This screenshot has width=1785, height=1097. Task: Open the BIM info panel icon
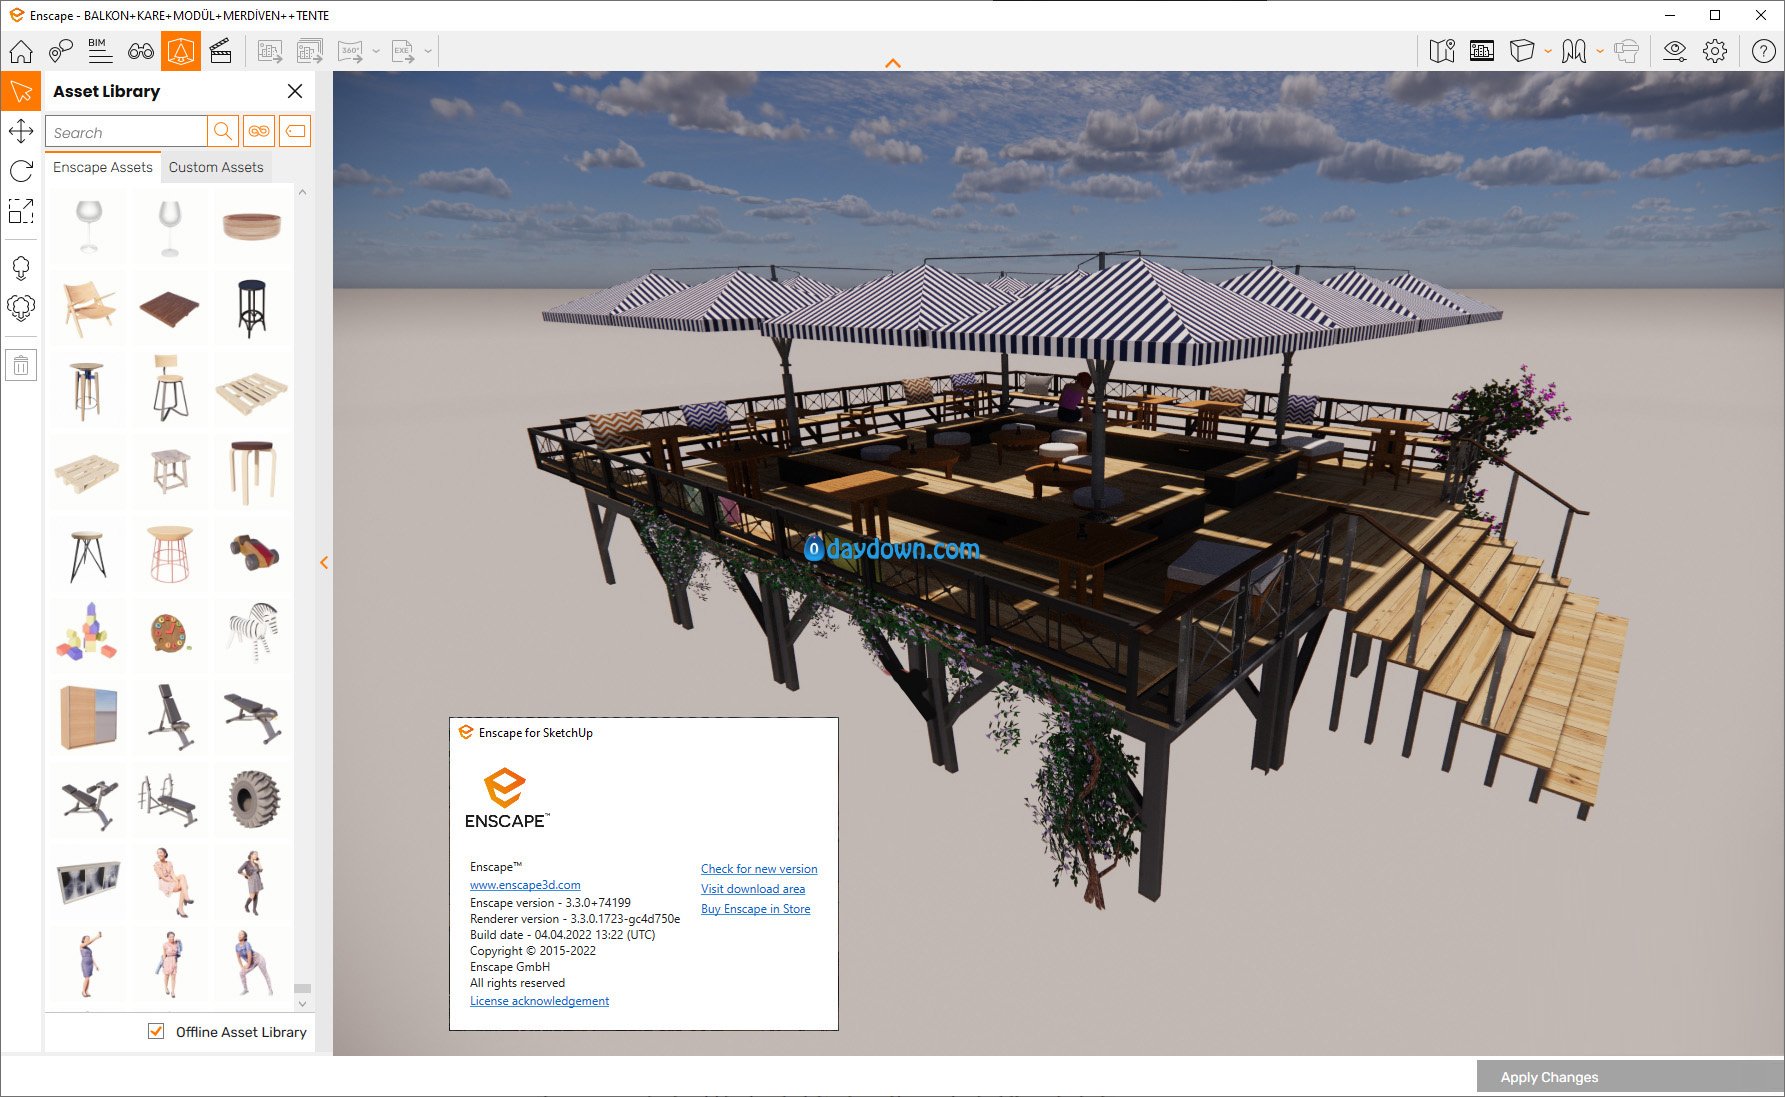click(100, 51)
